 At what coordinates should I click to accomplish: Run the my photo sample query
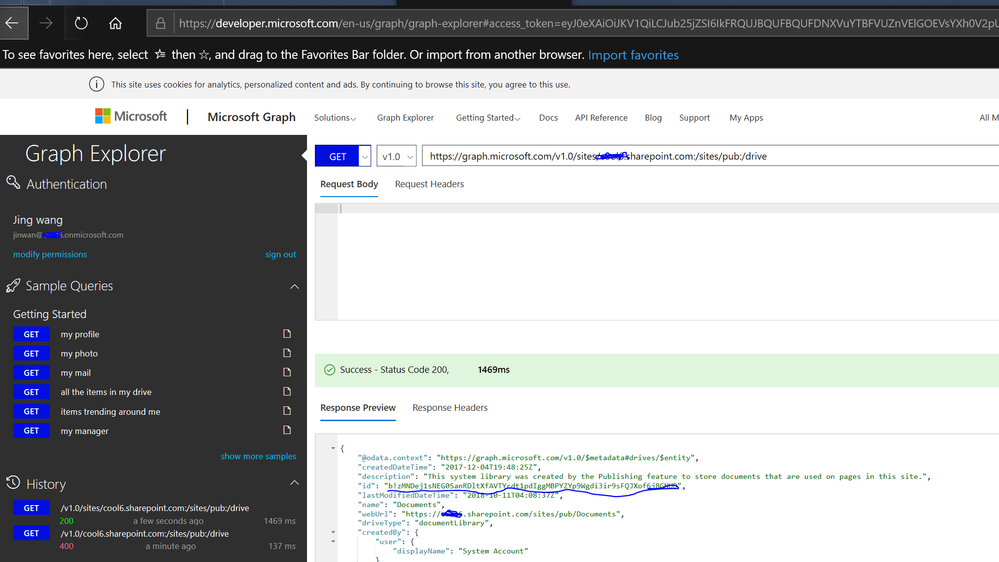(x=31, y=353)
